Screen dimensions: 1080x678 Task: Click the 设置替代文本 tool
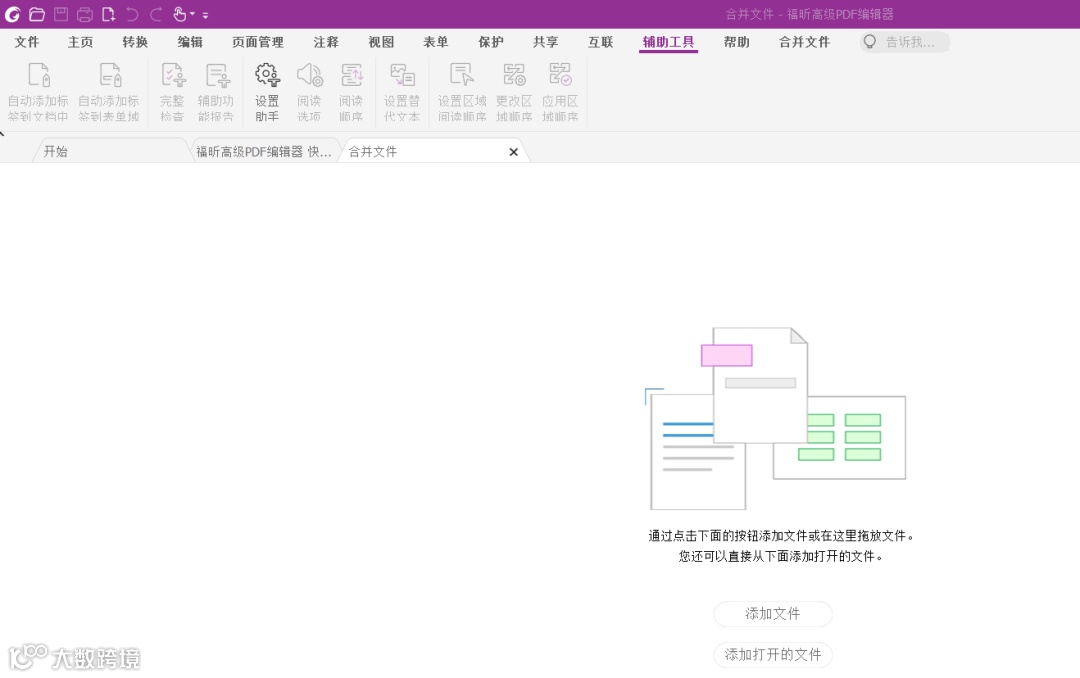point(402,92)
